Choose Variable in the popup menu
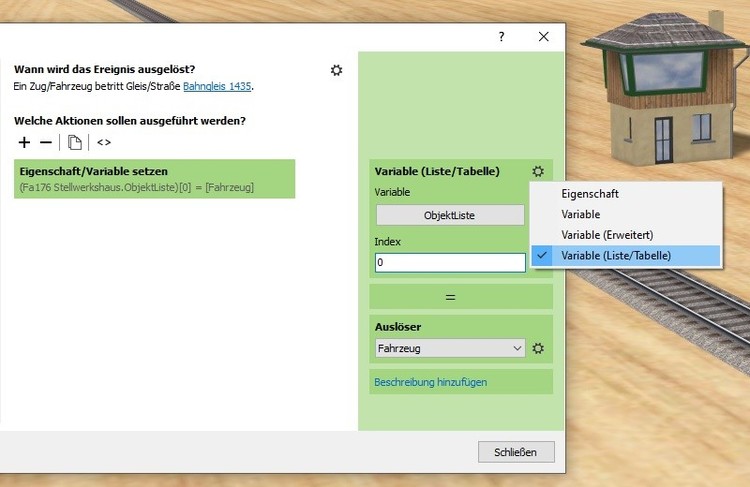 pos(626,214)
